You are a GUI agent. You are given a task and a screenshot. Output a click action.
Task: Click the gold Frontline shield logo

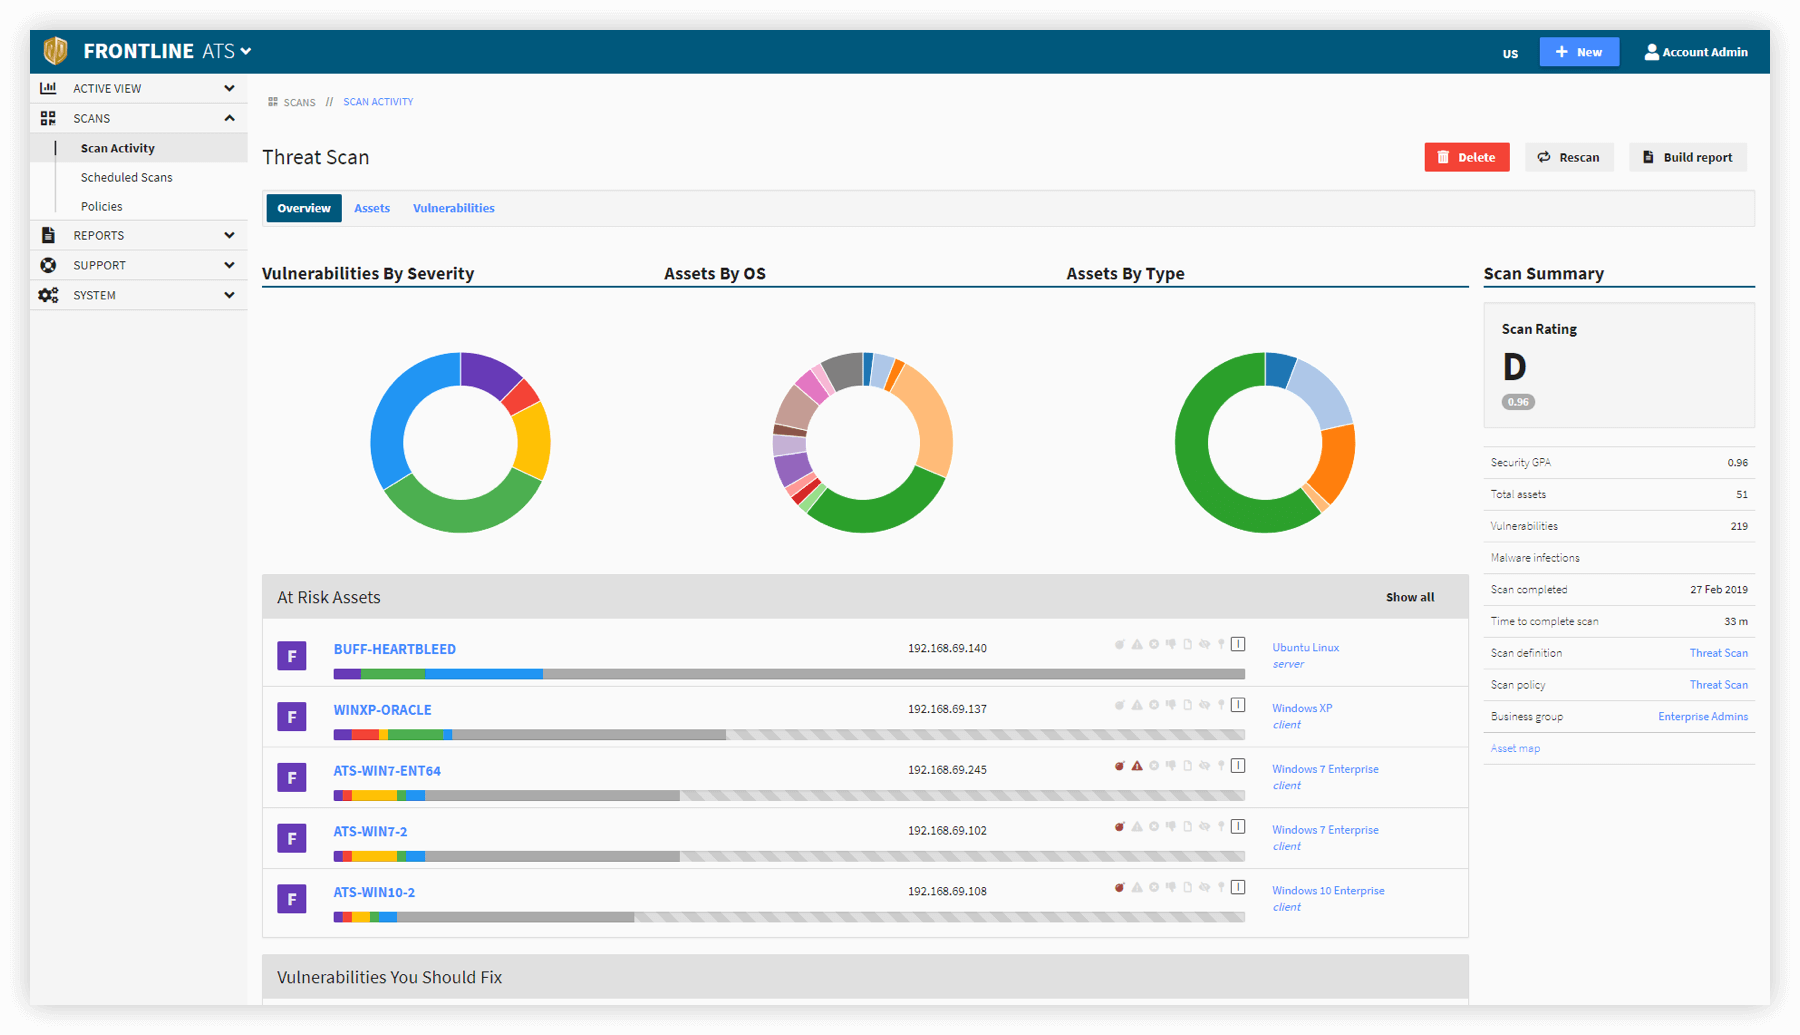[56, 50]
